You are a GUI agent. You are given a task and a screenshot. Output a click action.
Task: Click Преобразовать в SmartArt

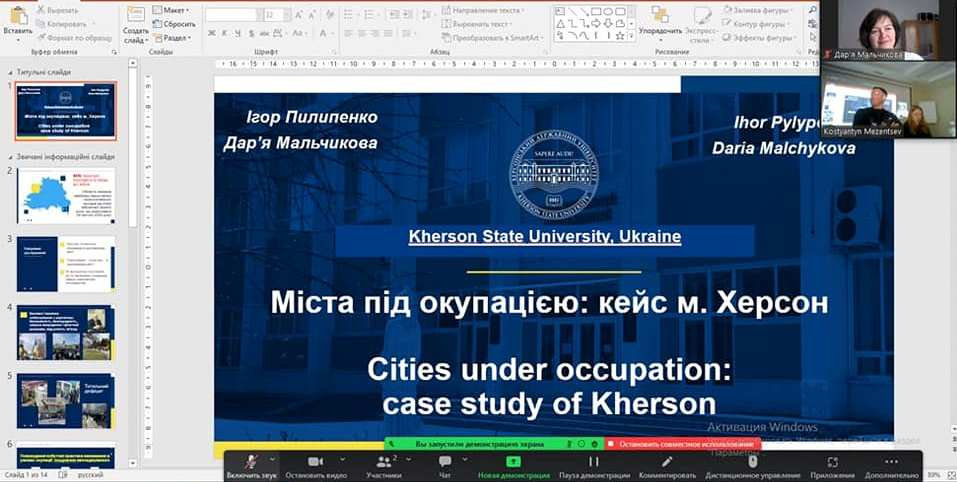point(493,38)
